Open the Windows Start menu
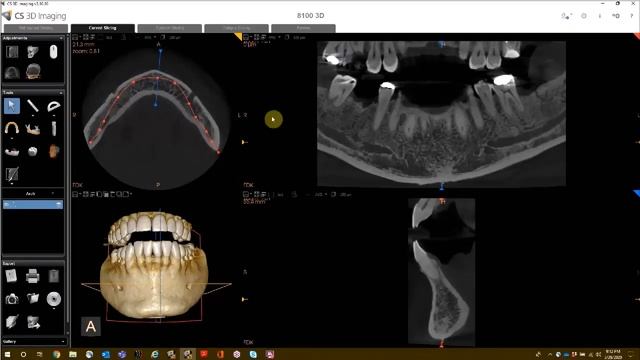This screenshot has height=360, width=640. [x=7, y=354]
